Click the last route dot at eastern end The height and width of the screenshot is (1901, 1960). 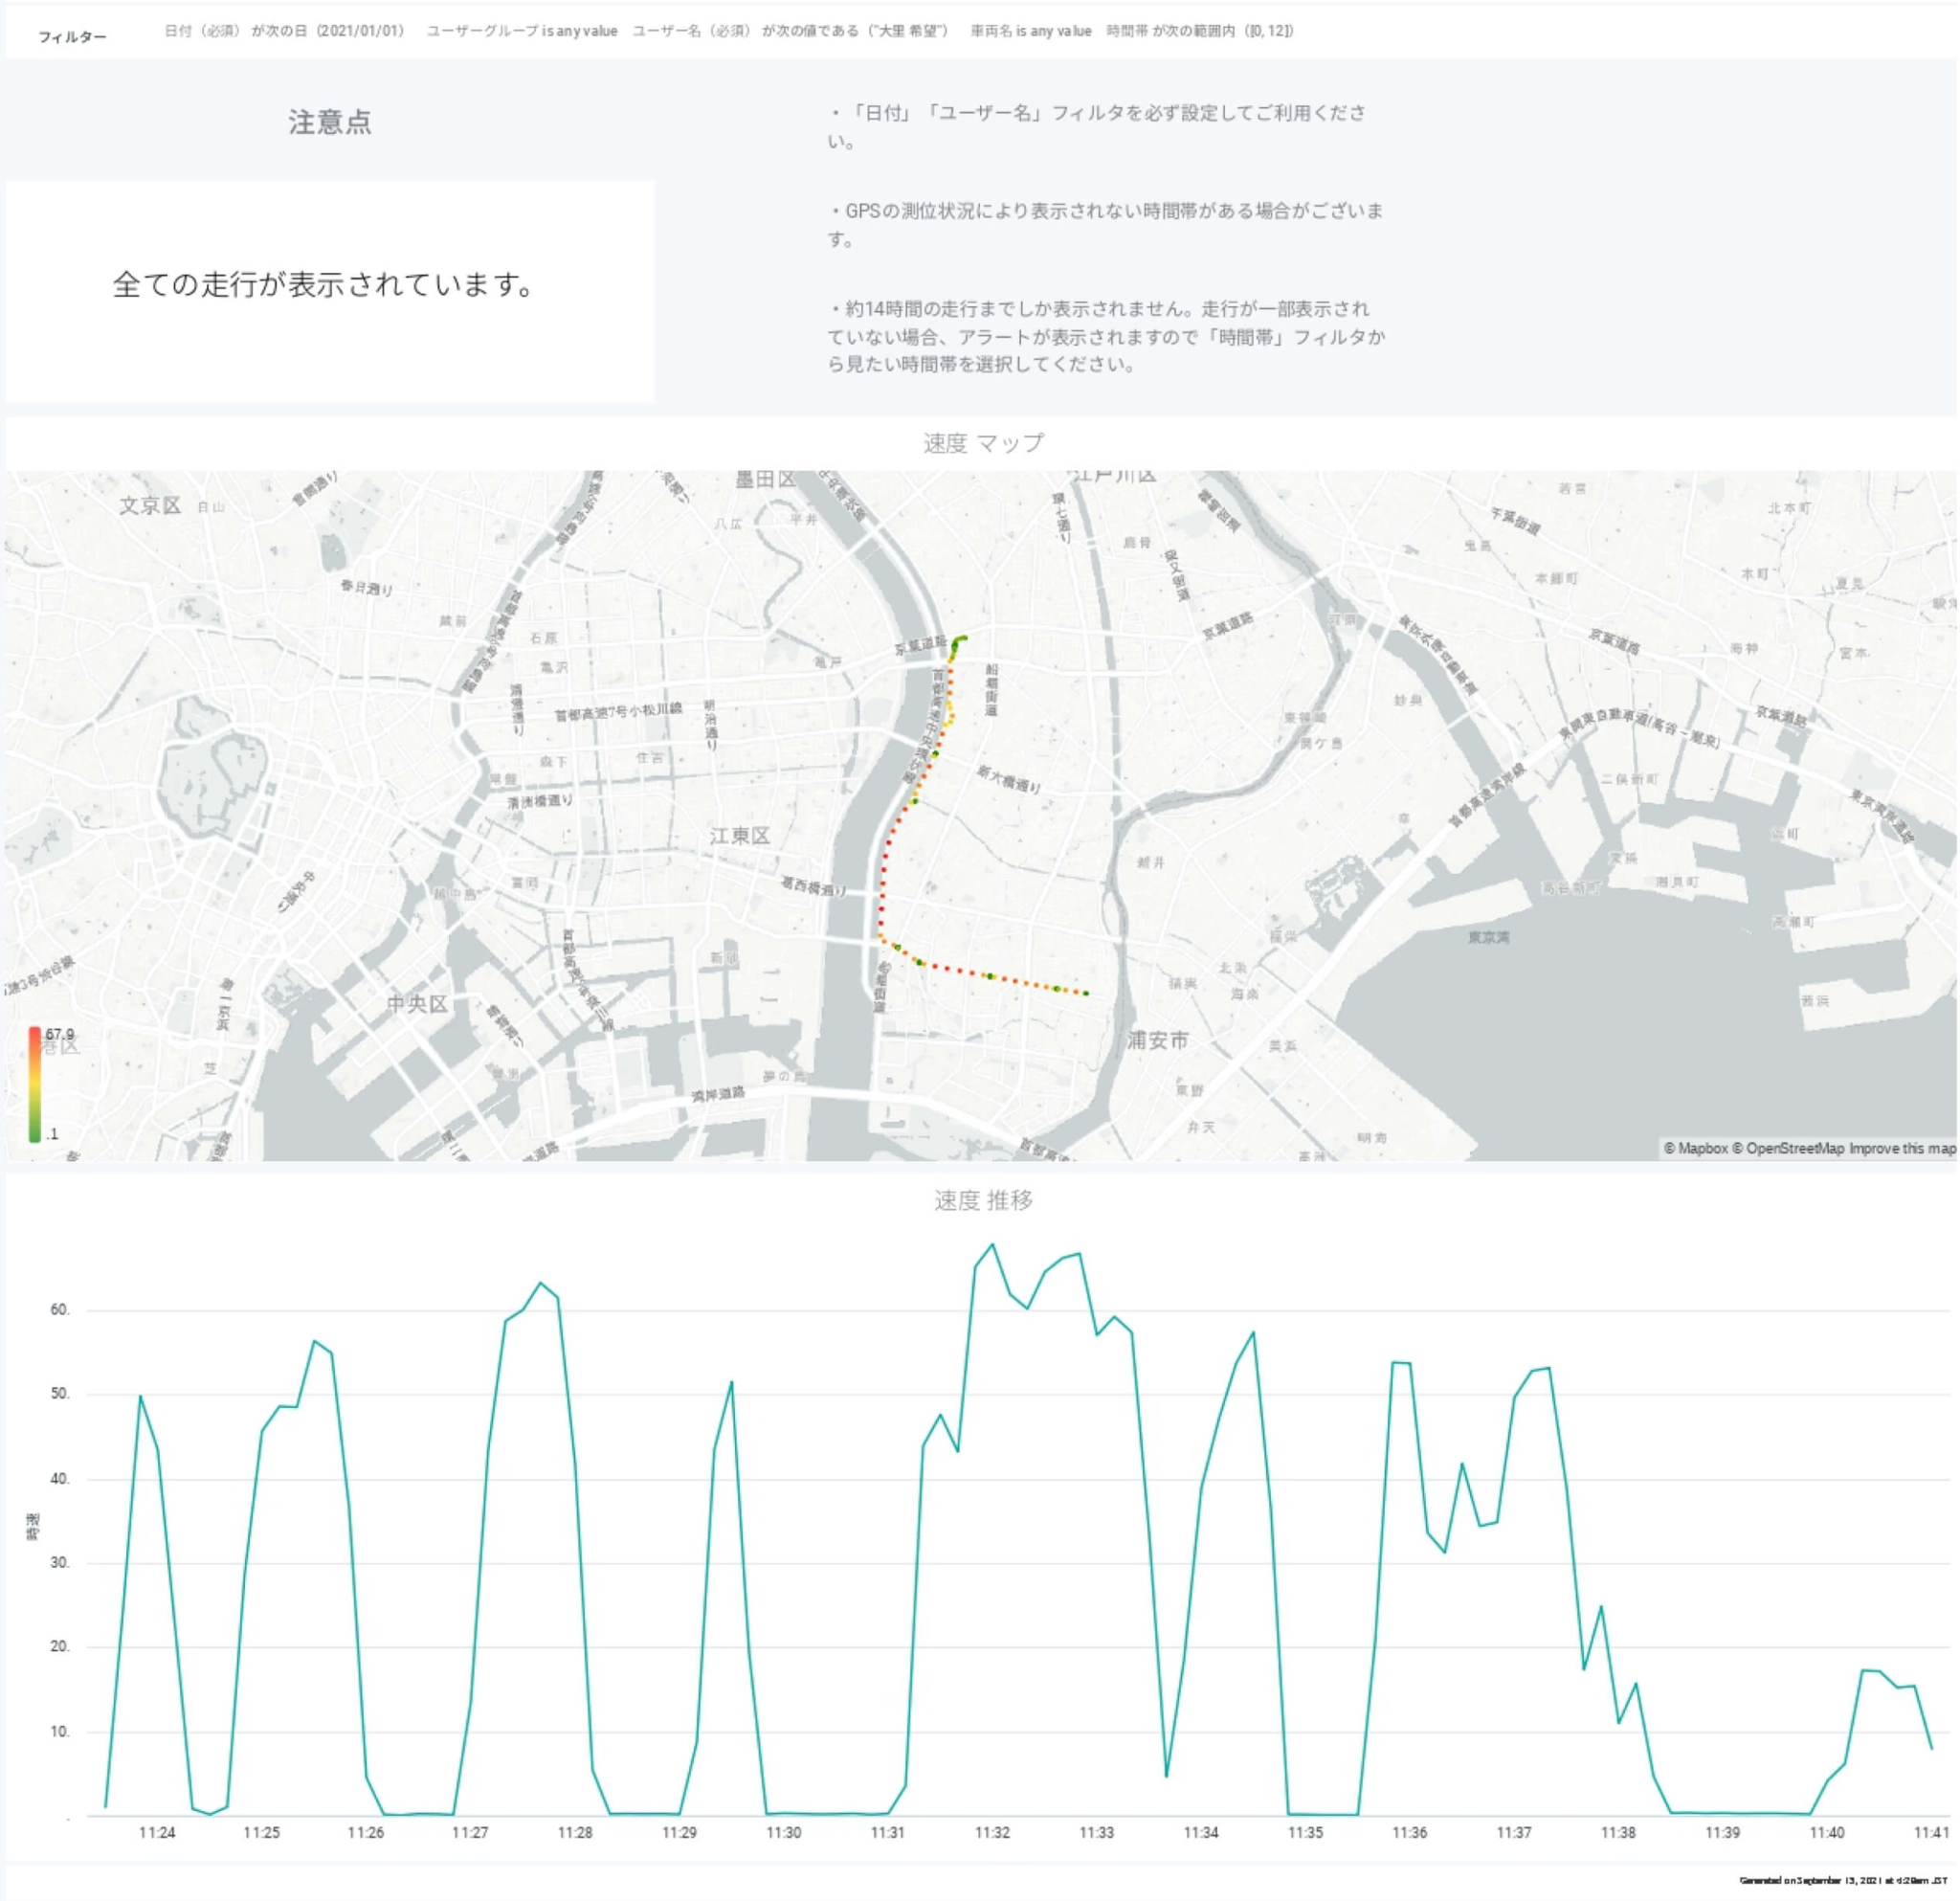(1086, 993)
